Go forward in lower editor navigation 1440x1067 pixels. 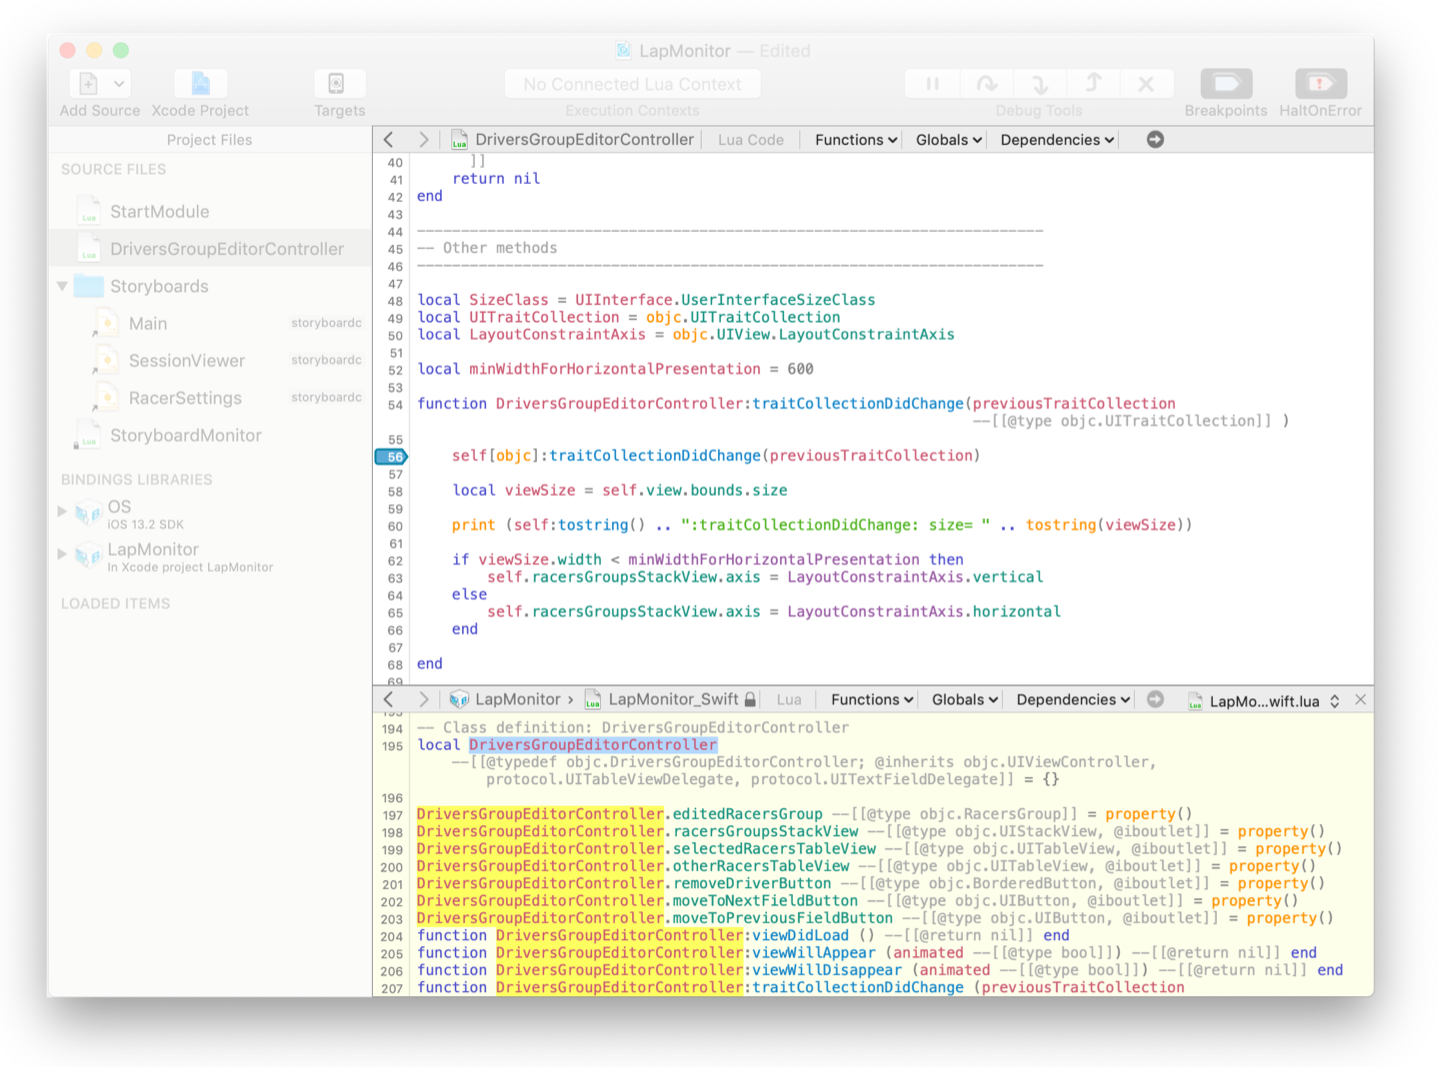pyautogui.click(x=423, y=700)
